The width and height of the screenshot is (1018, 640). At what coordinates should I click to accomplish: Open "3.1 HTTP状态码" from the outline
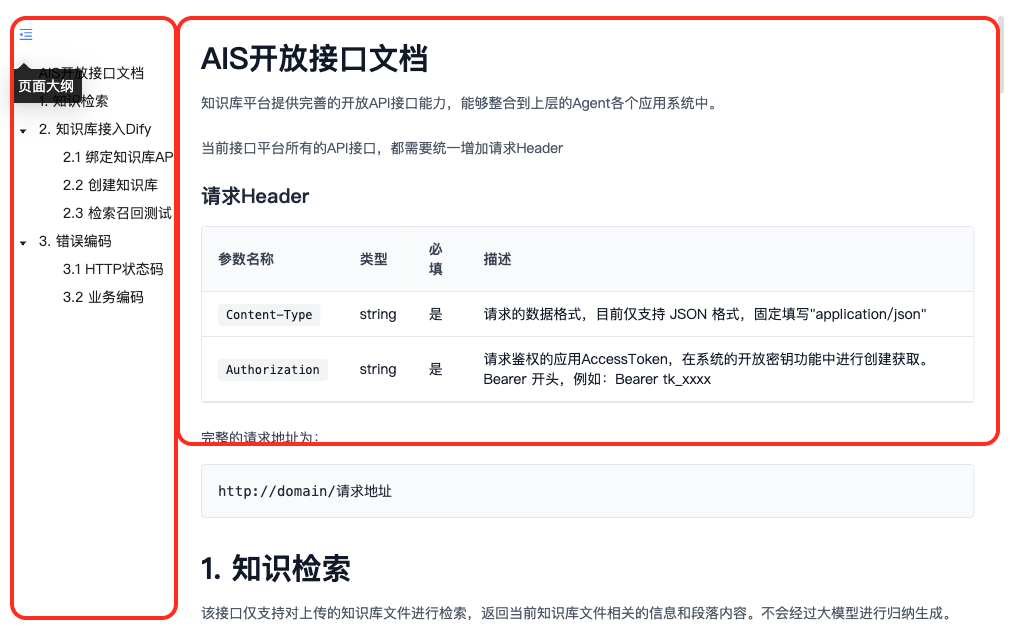point(113,269)
